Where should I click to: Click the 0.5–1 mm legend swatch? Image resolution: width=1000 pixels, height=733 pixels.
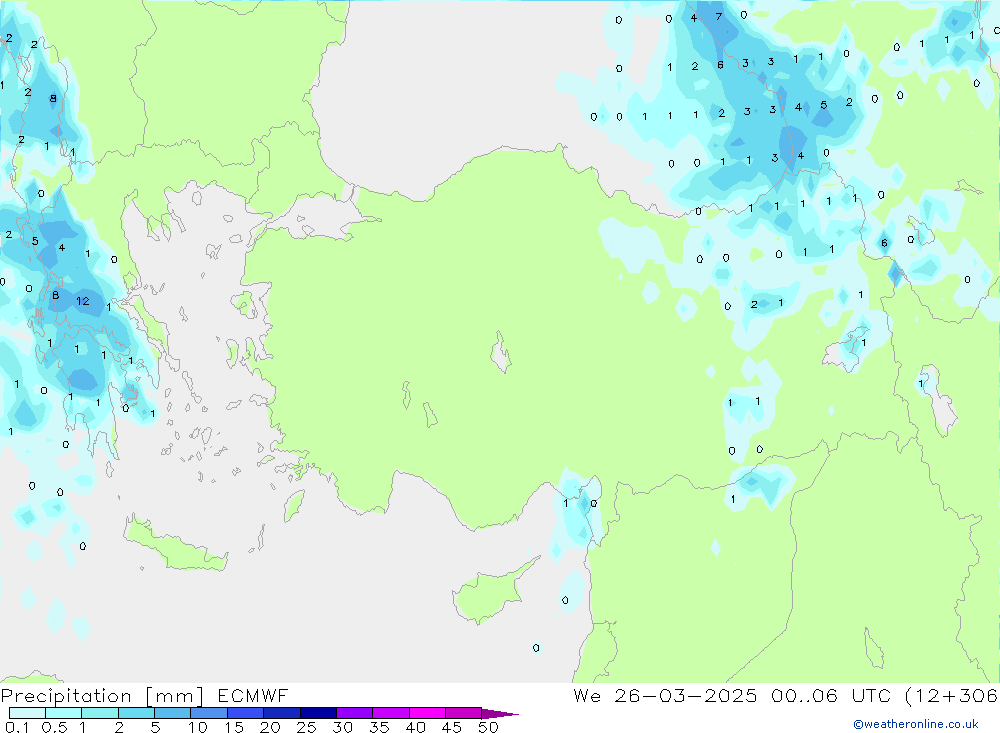coord(64,713)
